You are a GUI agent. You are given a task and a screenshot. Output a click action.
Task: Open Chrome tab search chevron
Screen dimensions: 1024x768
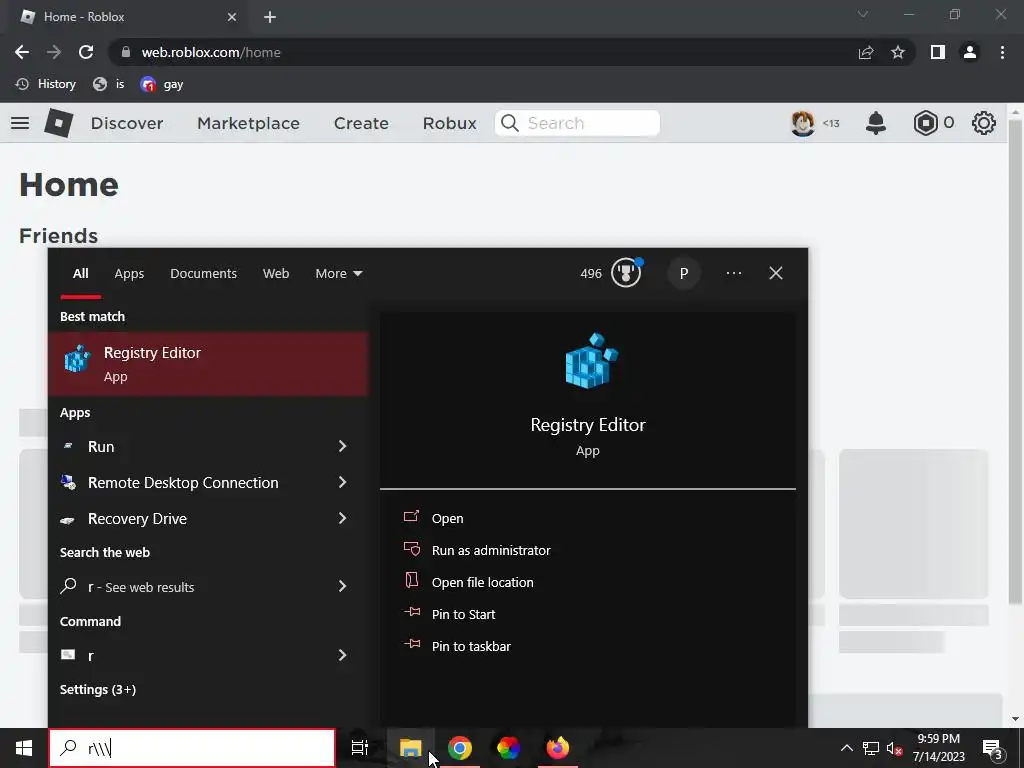(863, 14)
